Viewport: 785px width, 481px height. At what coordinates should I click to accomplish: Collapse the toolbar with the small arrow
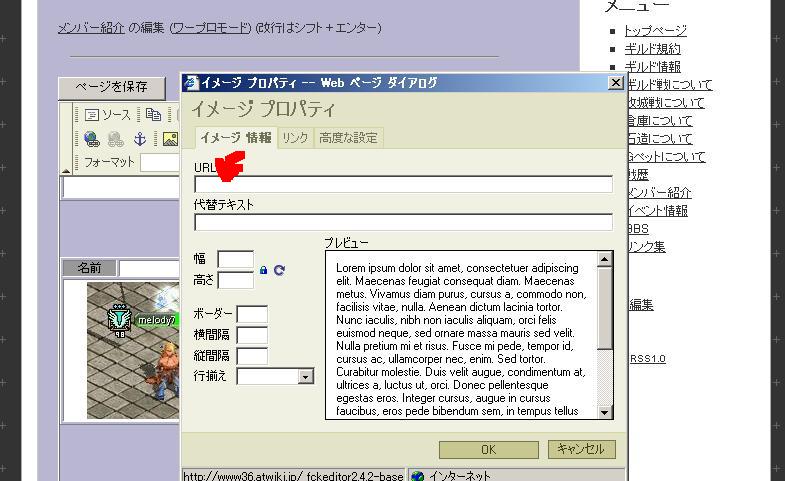66,171
